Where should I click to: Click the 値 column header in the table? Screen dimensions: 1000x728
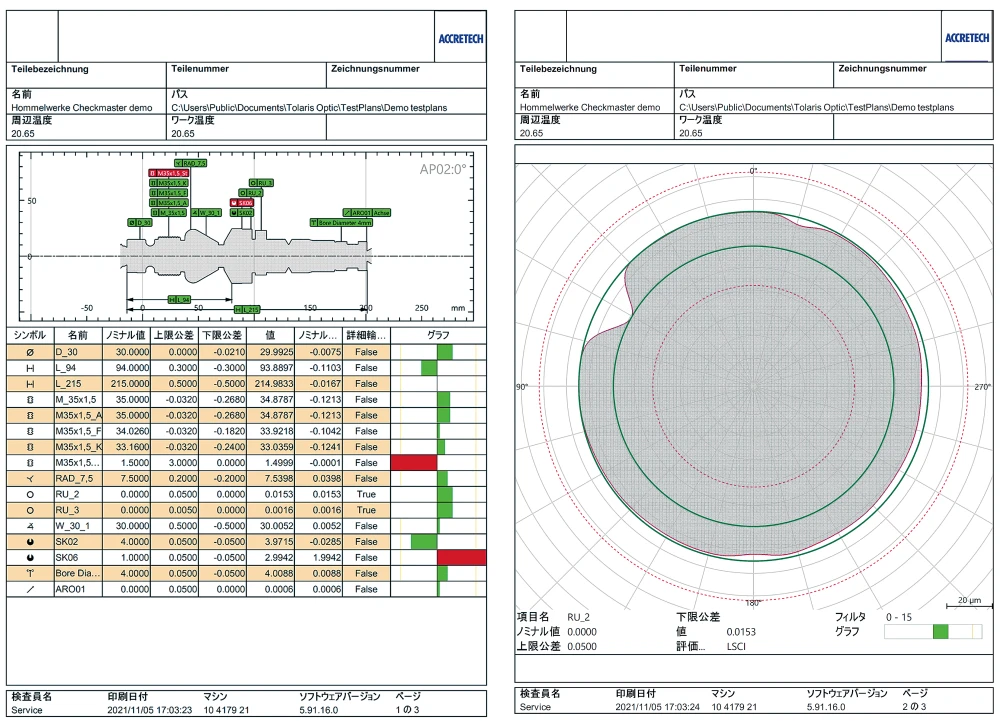269,335
